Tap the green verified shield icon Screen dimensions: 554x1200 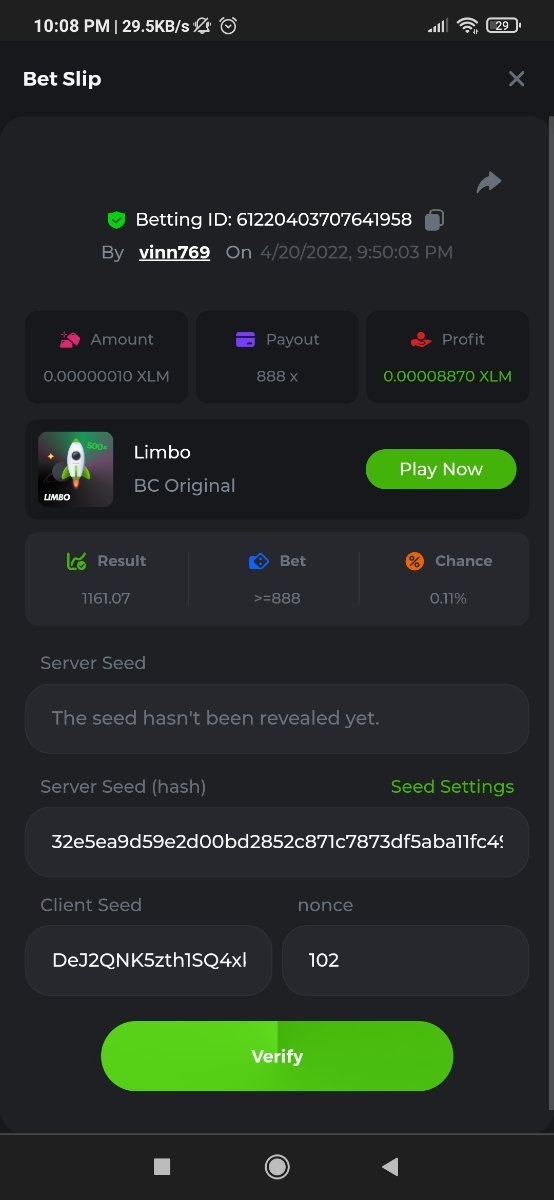(116, 219)
